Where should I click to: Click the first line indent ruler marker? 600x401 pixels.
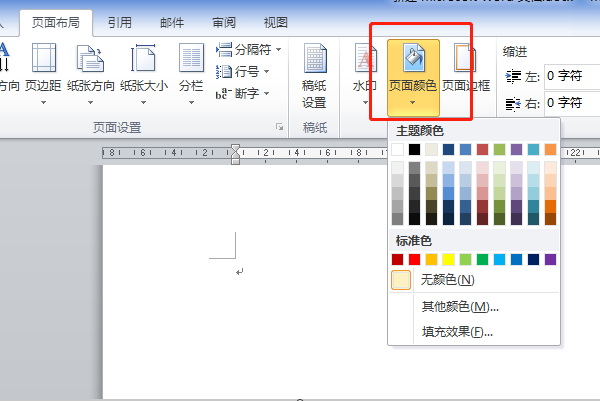235,148
